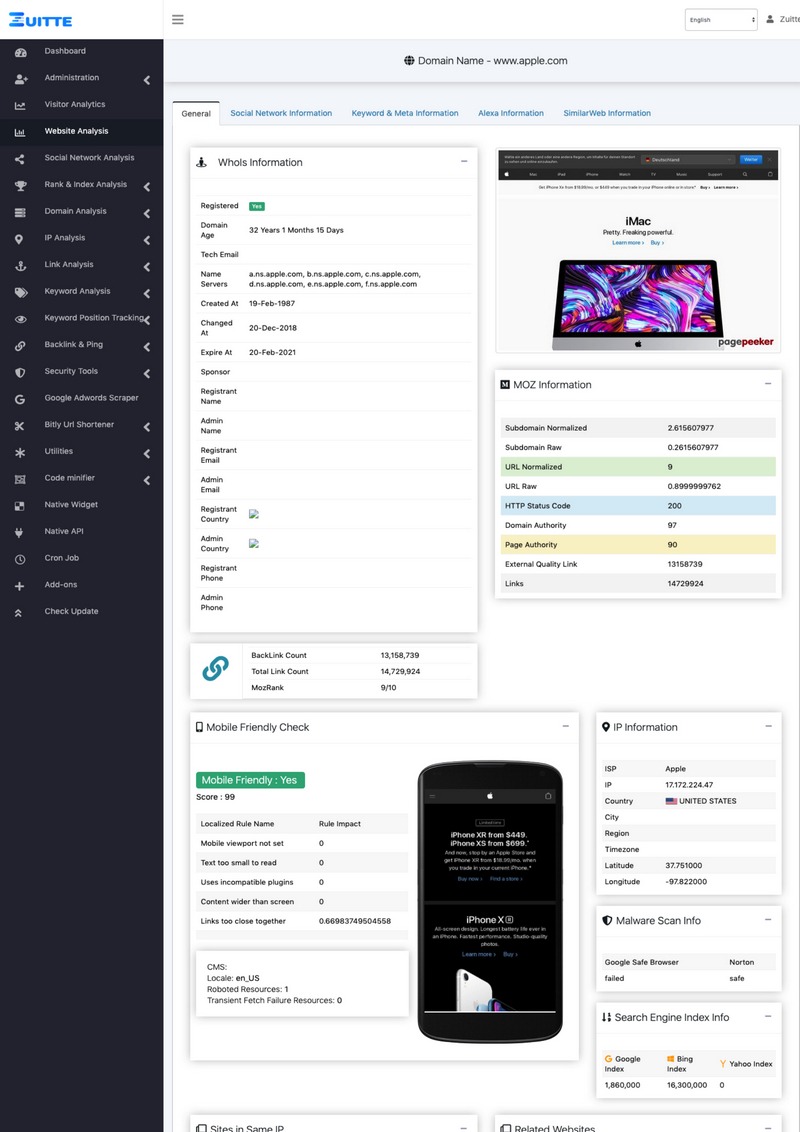Click the user profile icon in header

pyautogui.click(x=770, y=19)
